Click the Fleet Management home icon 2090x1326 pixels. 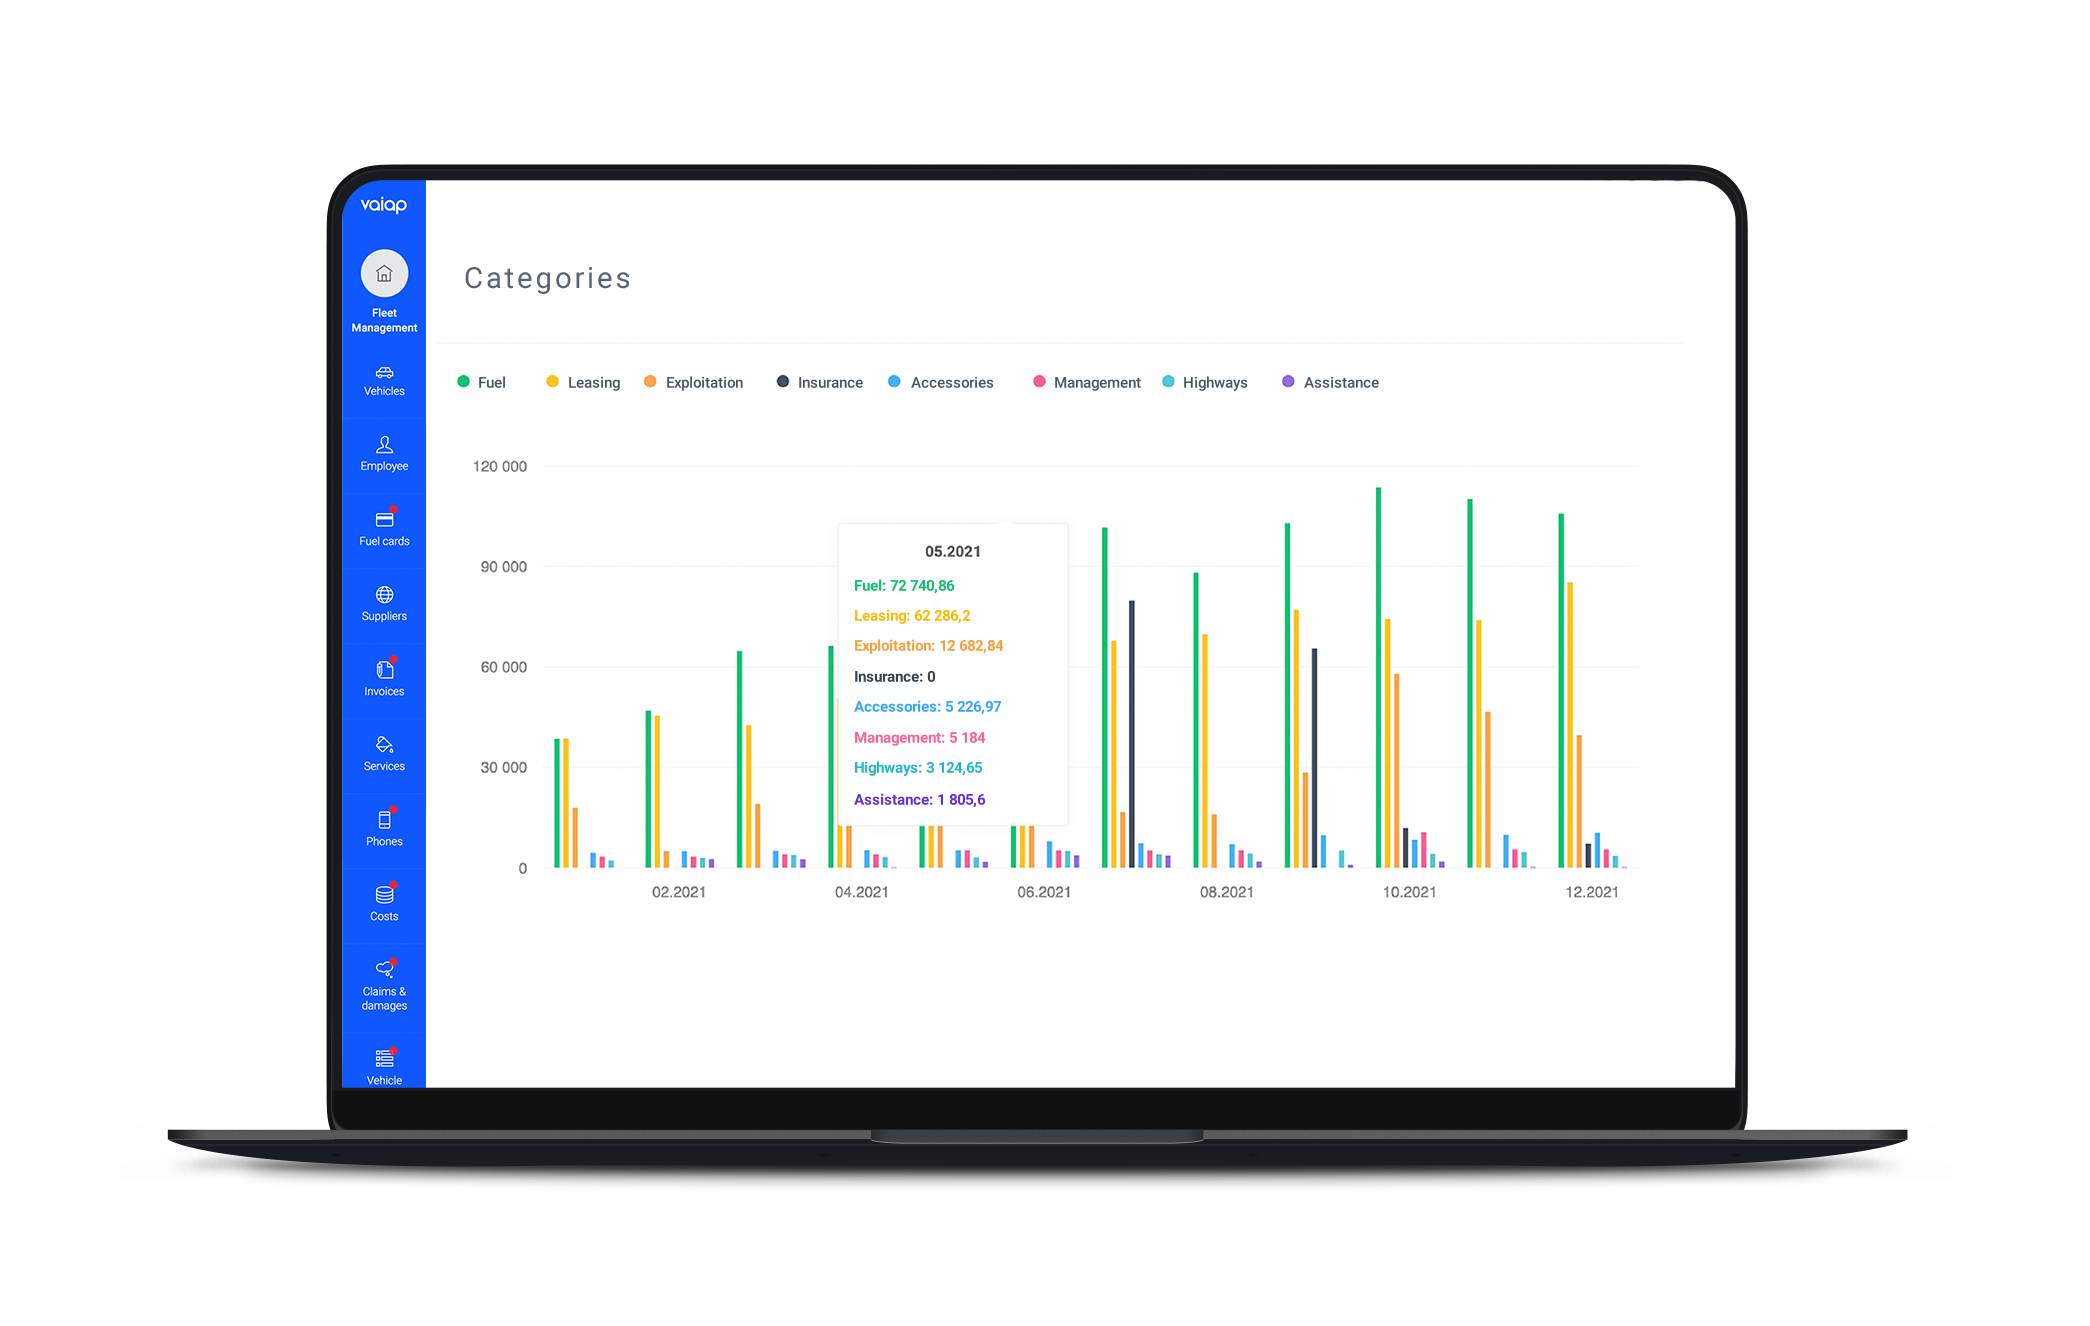(384, 273)
